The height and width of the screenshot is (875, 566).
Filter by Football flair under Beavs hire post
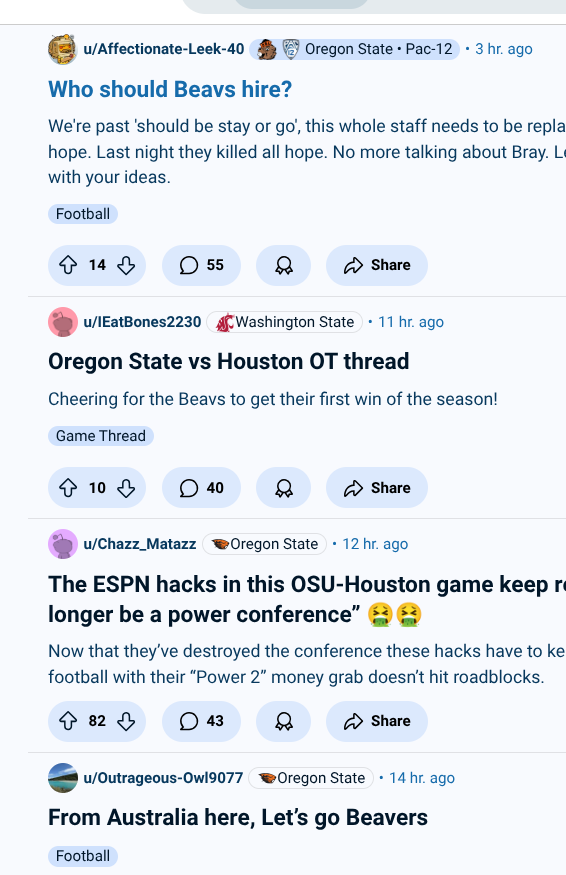point(83,214)
